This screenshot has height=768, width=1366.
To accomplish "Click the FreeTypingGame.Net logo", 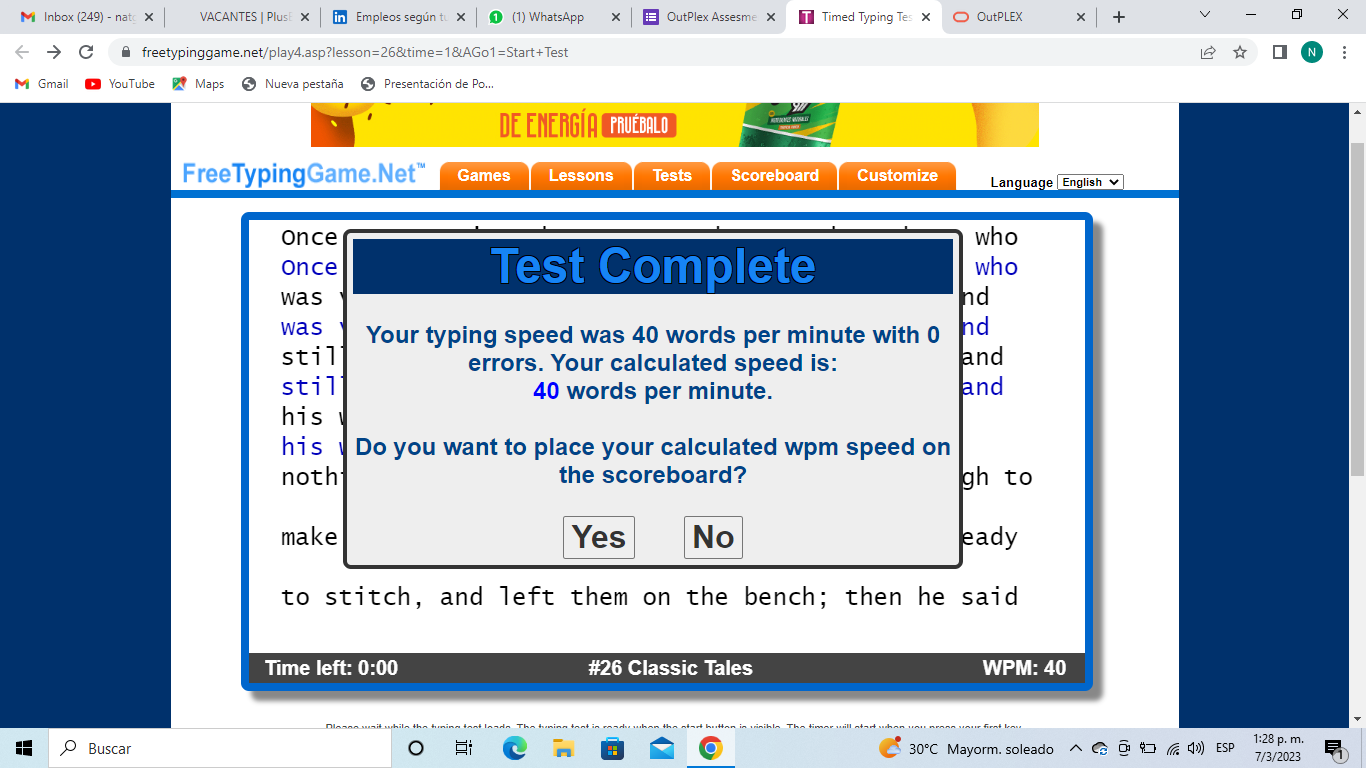I will tap(304, 174).
